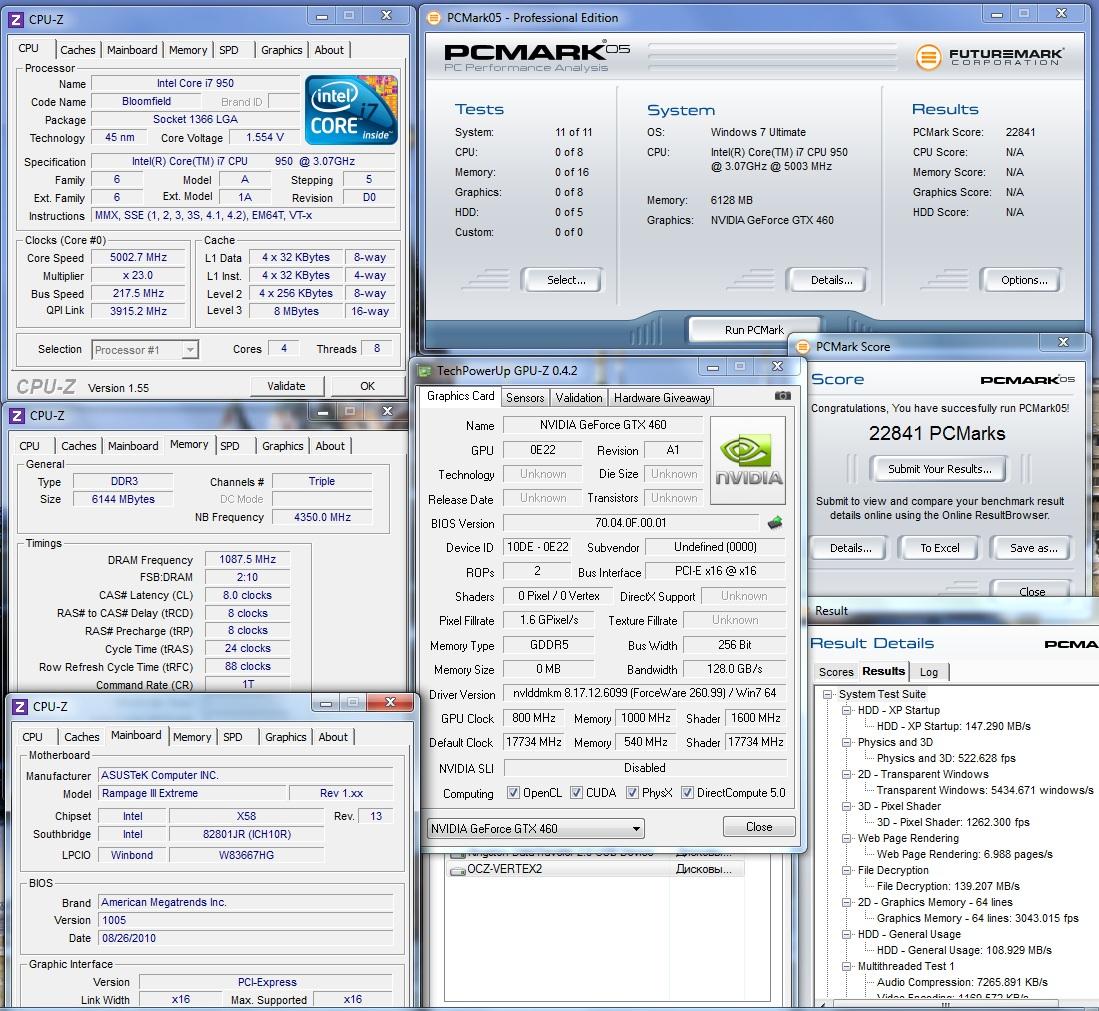The width and height of the screenshot is (1099, 1011).
Task: Open About tab in the top CPU-Z window
Action: coord(329,50)
